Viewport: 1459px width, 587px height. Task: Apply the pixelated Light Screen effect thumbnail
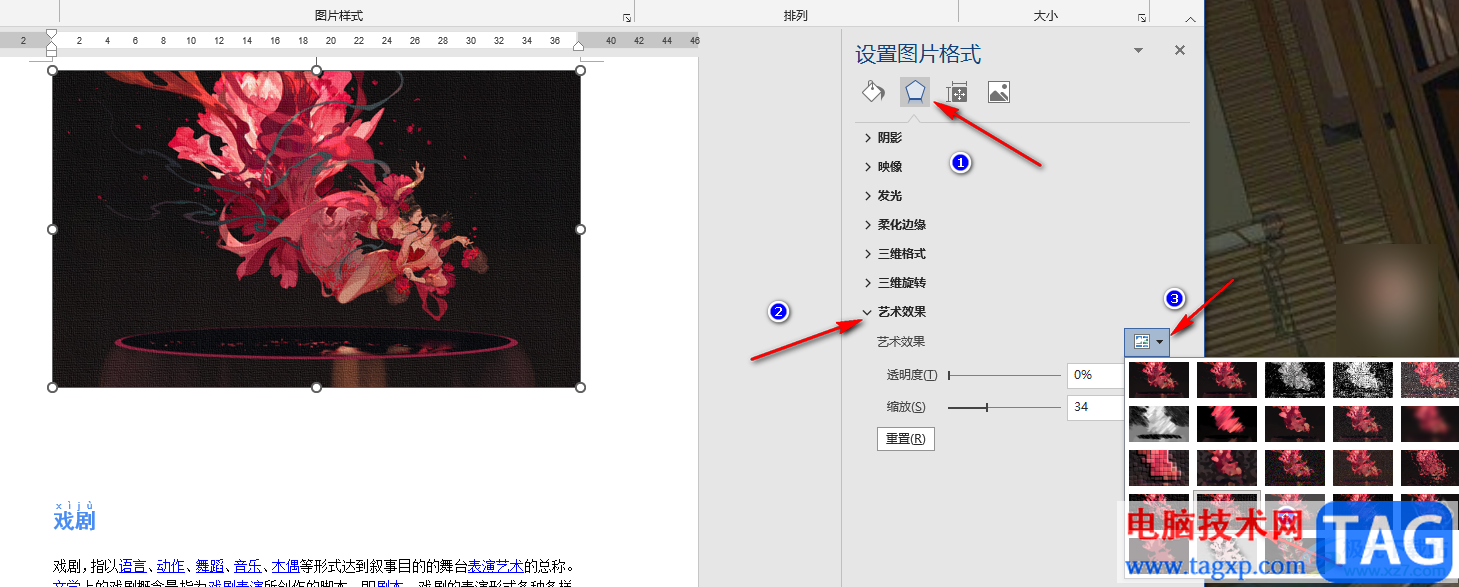click(x=1159, y=467)
